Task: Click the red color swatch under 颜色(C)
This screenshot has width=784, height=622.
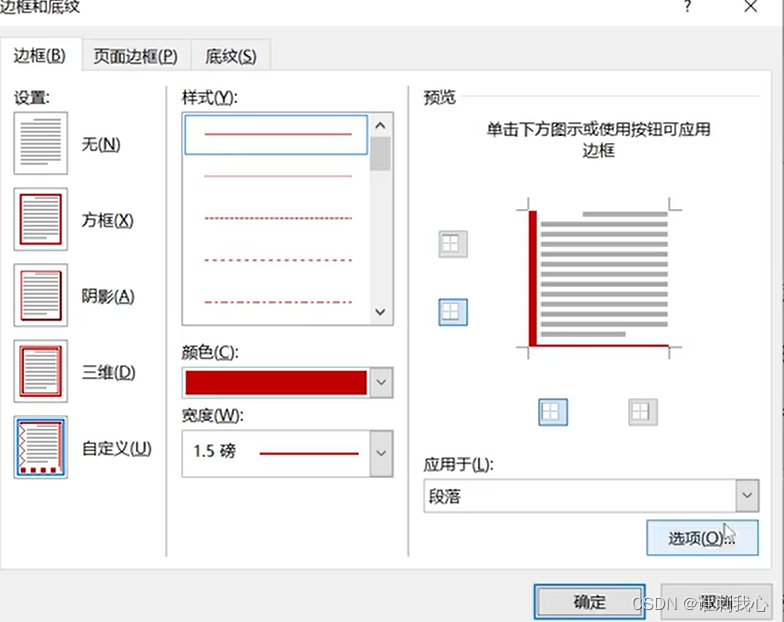Action: click(276, 382)
